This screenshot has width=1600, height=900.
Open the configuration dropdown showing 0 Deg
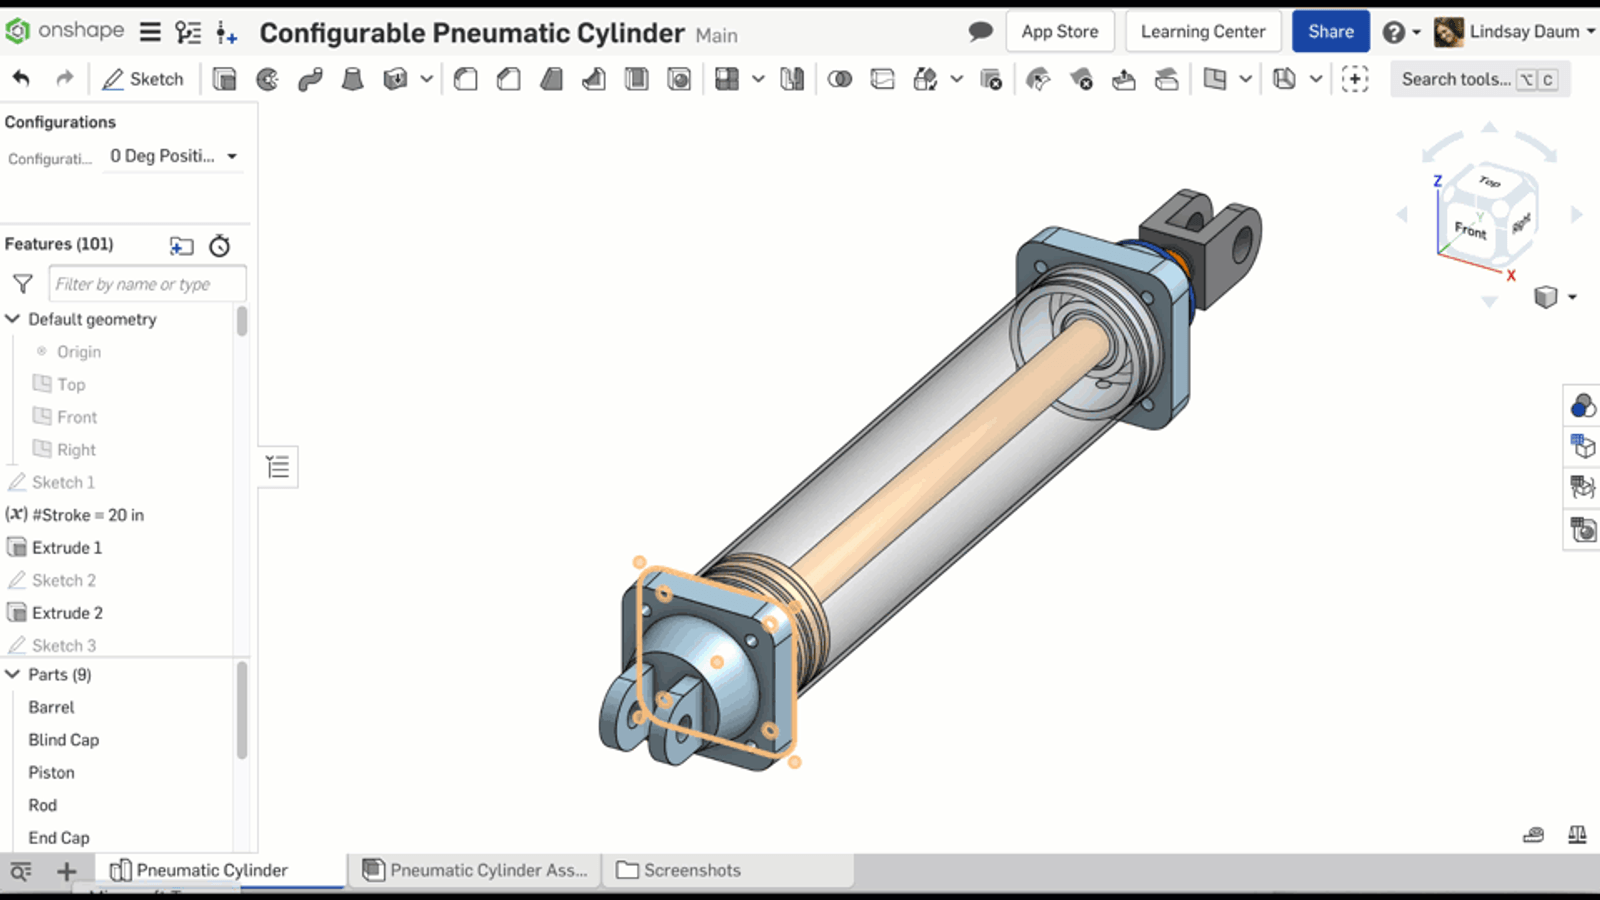[173, 156]
